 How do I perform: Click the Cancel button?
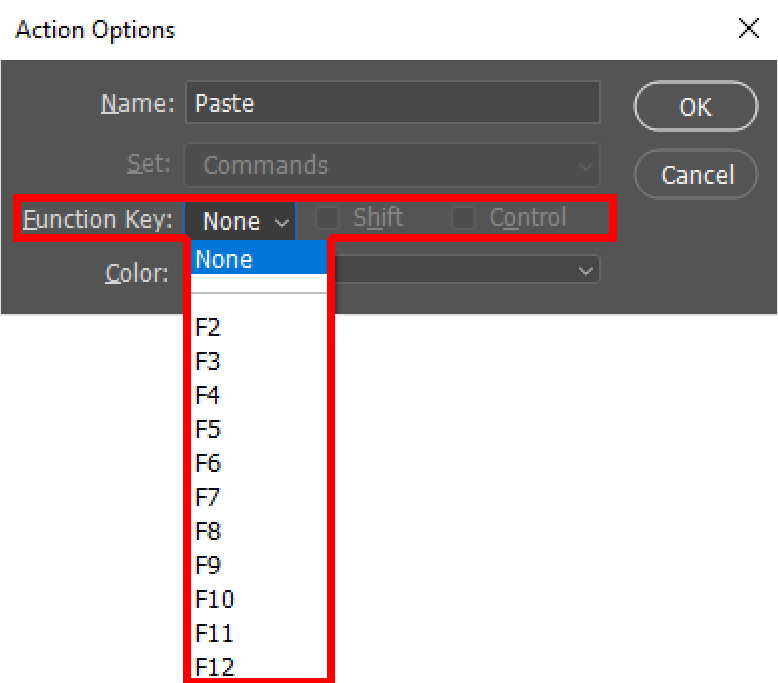coord(696,175)
